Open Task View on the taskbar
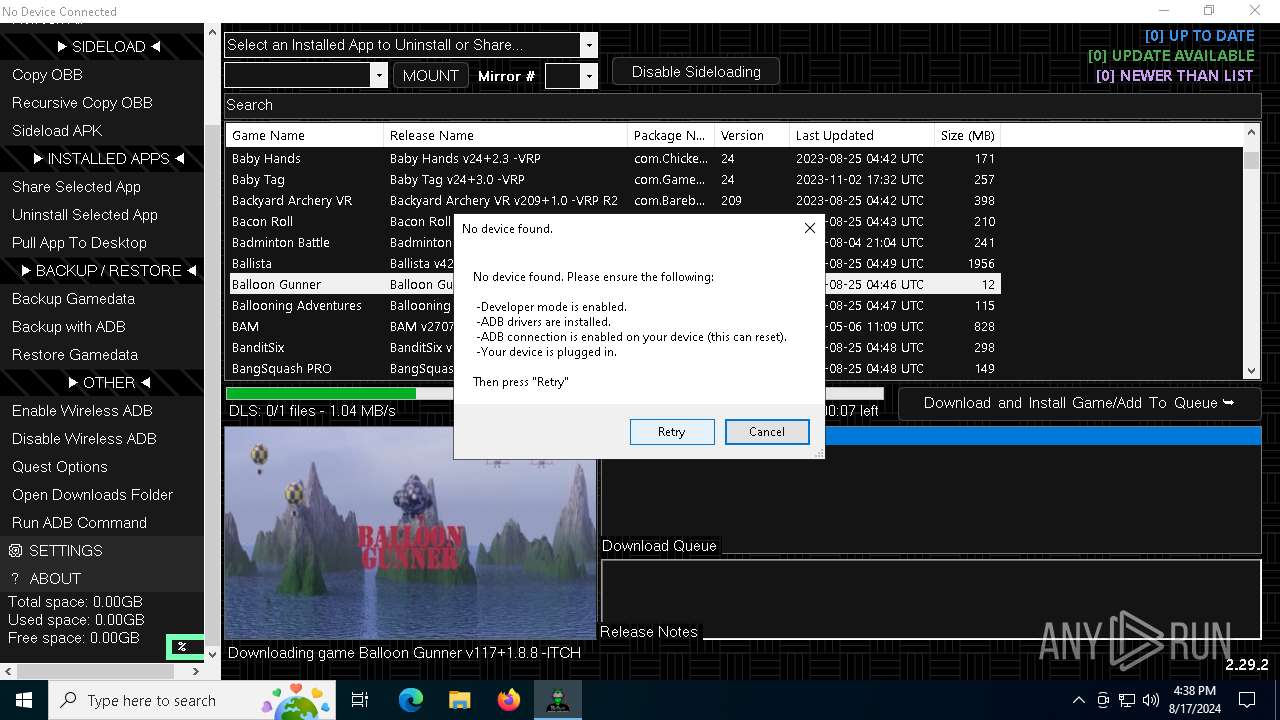Screen dimensions: 1280x720 pos(360,700)
